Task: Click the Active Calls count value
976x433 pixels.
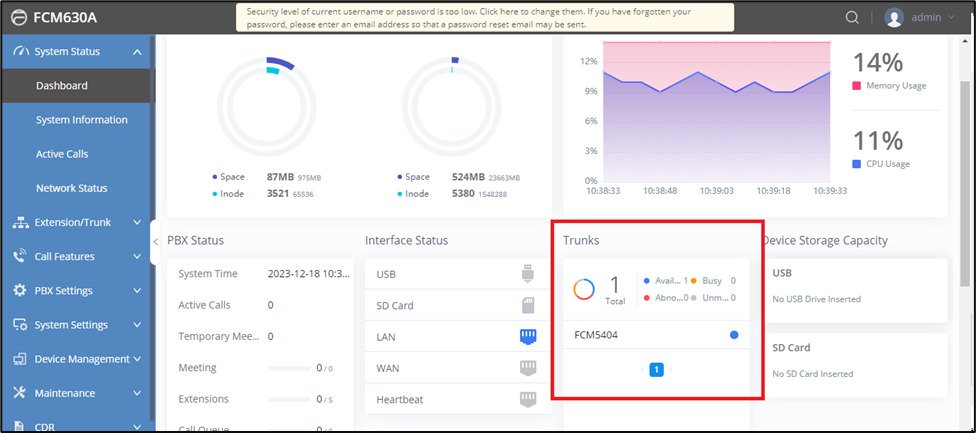Action: (x=271, y=305)
